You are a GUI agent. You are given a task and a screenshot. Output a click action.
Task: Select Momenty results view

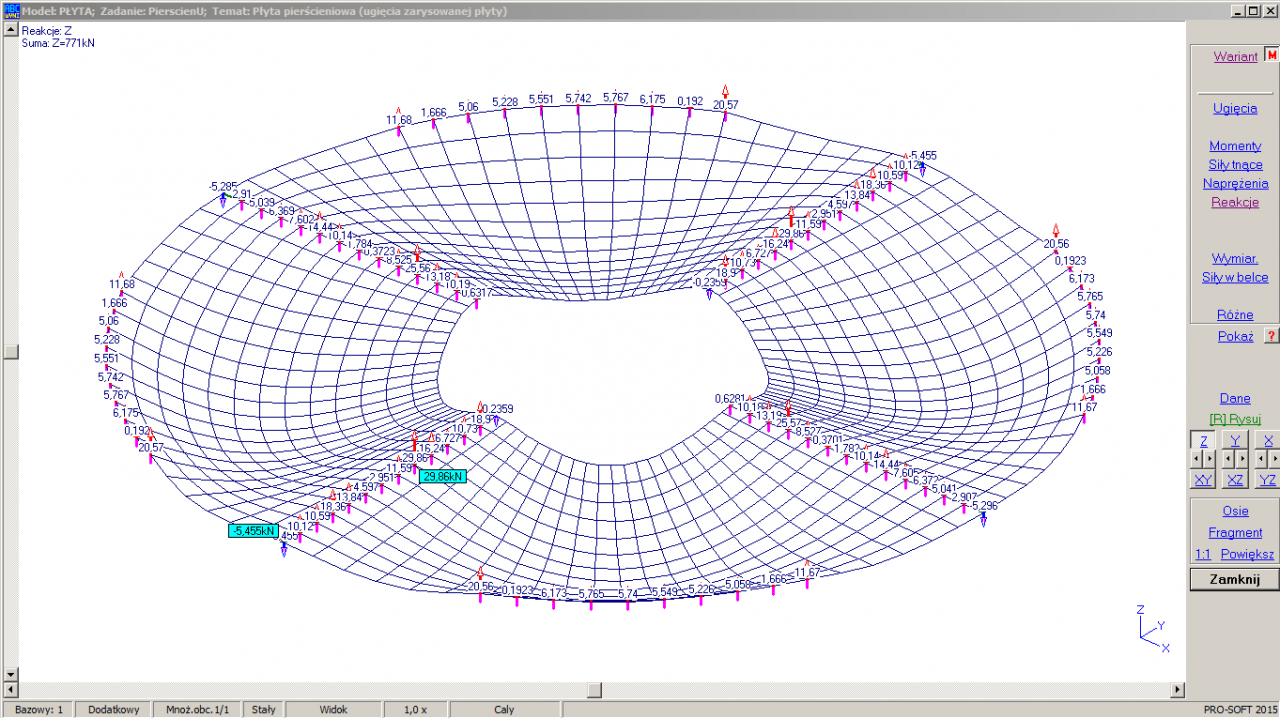pyautogui.click(x=1235, y=146)
